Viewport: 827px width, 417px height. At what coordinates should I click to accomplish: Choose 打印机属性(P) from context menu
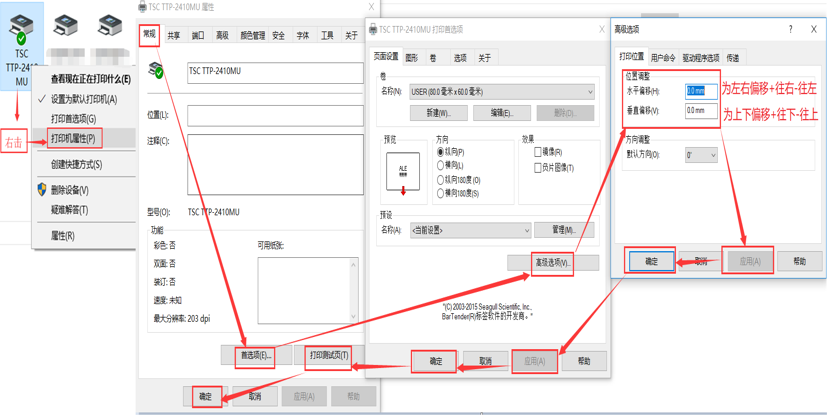click(74, 139)
